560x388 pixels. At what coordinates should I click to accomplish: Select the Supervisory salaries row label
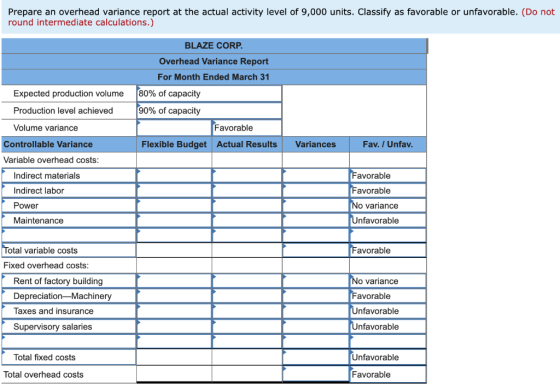click(x=69, y=327)
